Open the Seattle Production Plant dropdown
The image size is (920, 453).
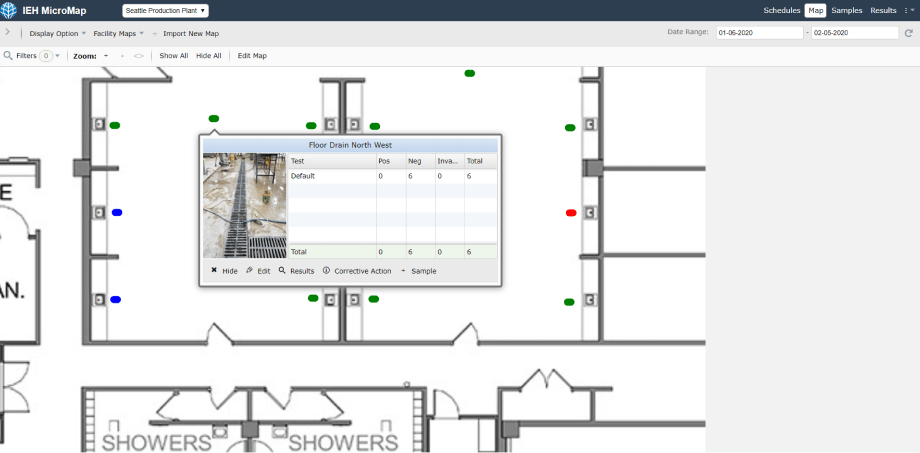pyautogui.click(x=165, y=10)
